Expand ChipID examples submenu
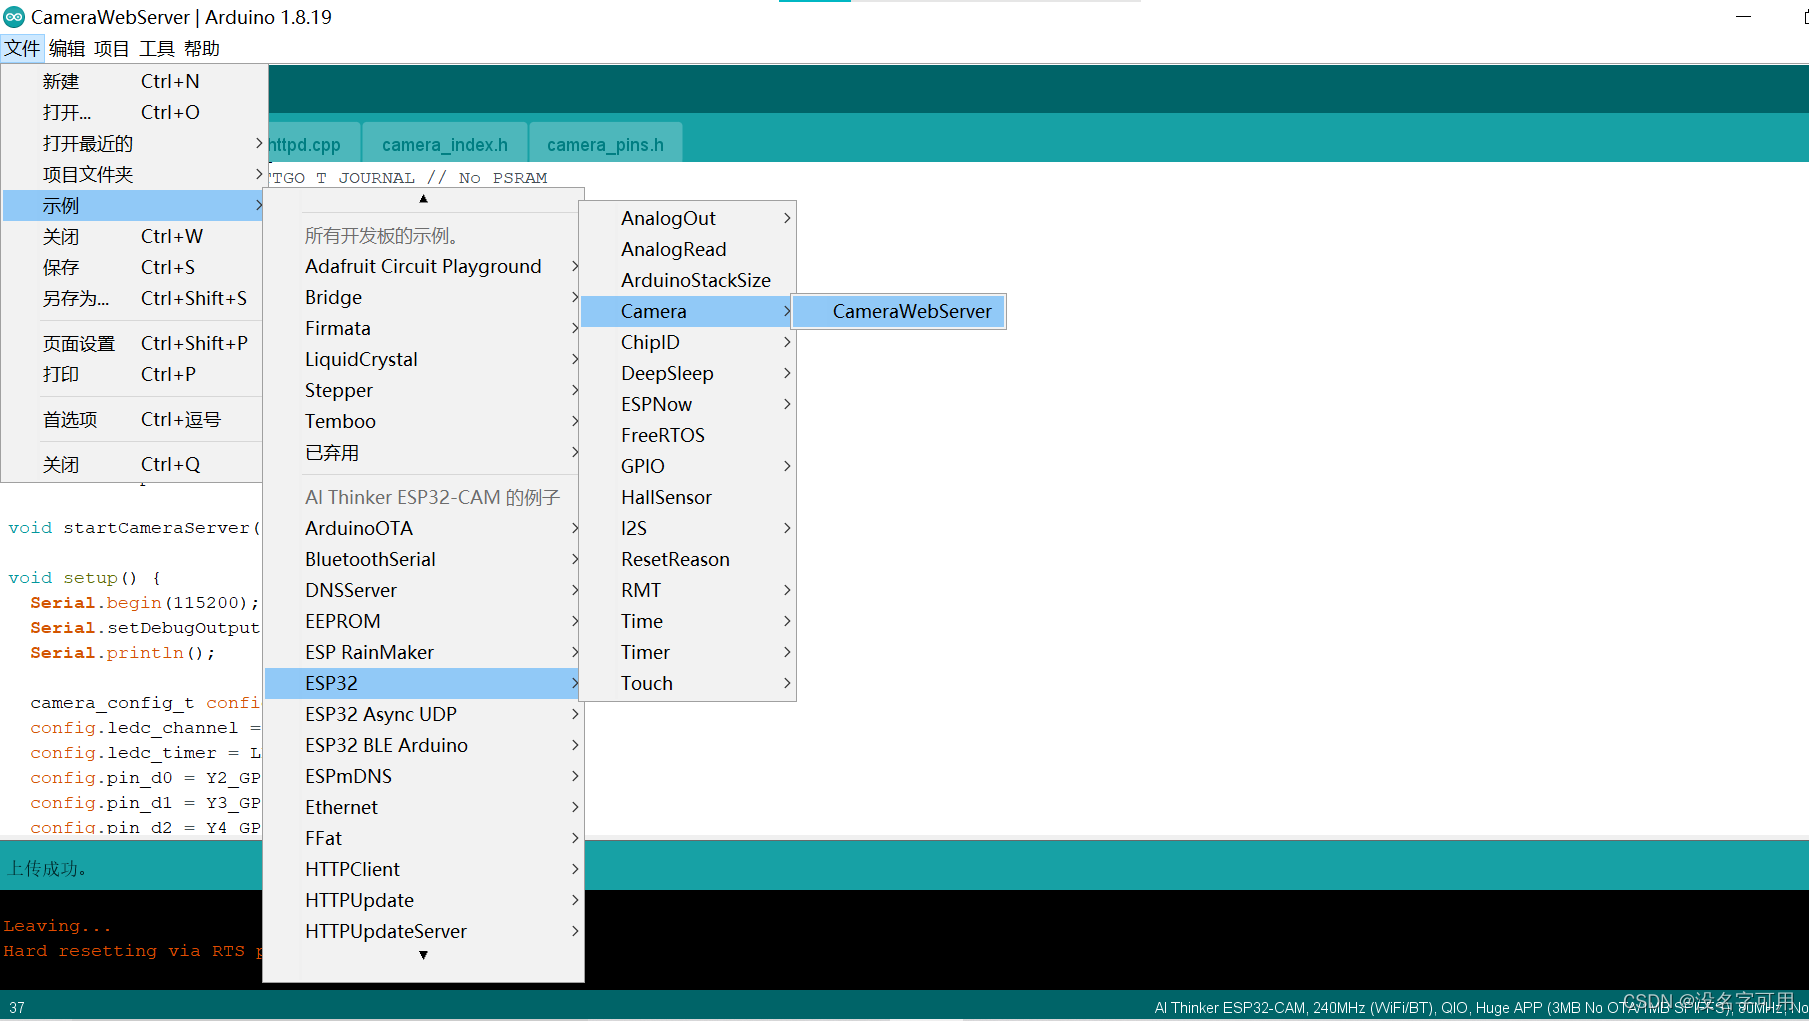 688,342
